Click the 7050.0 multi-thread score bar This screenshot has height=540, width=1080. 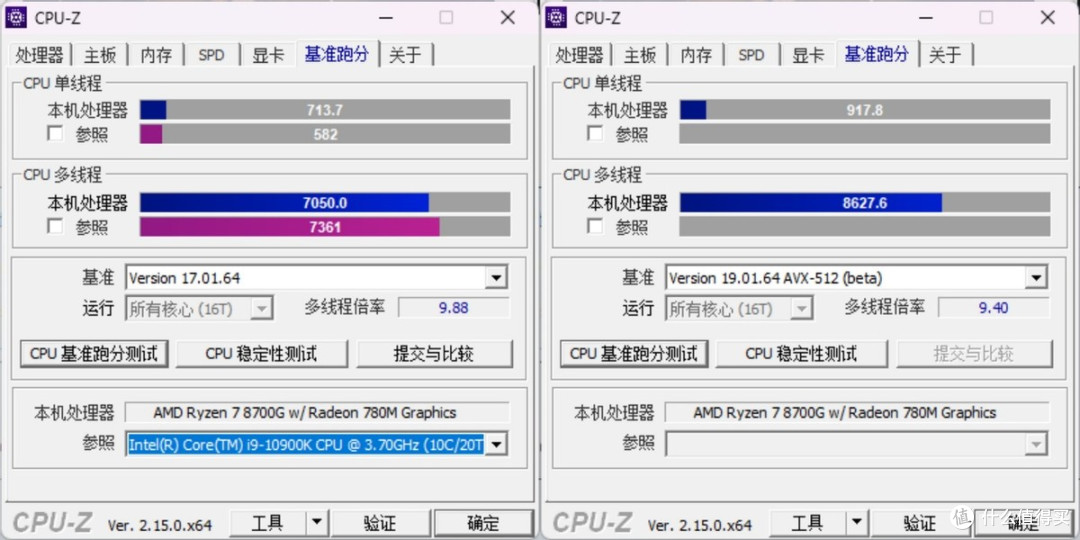pos(325,202)
